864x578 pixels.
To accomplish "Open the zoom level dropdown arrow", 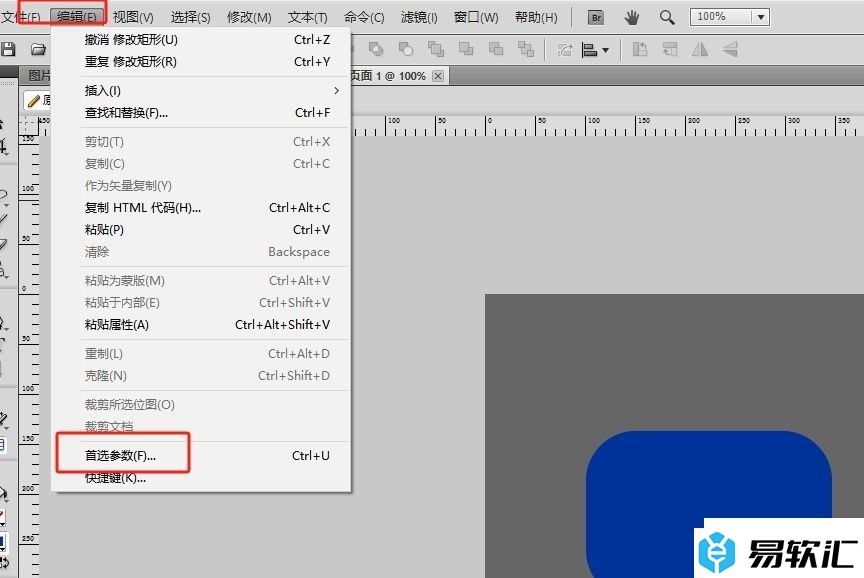I will (x=761, y=17).
